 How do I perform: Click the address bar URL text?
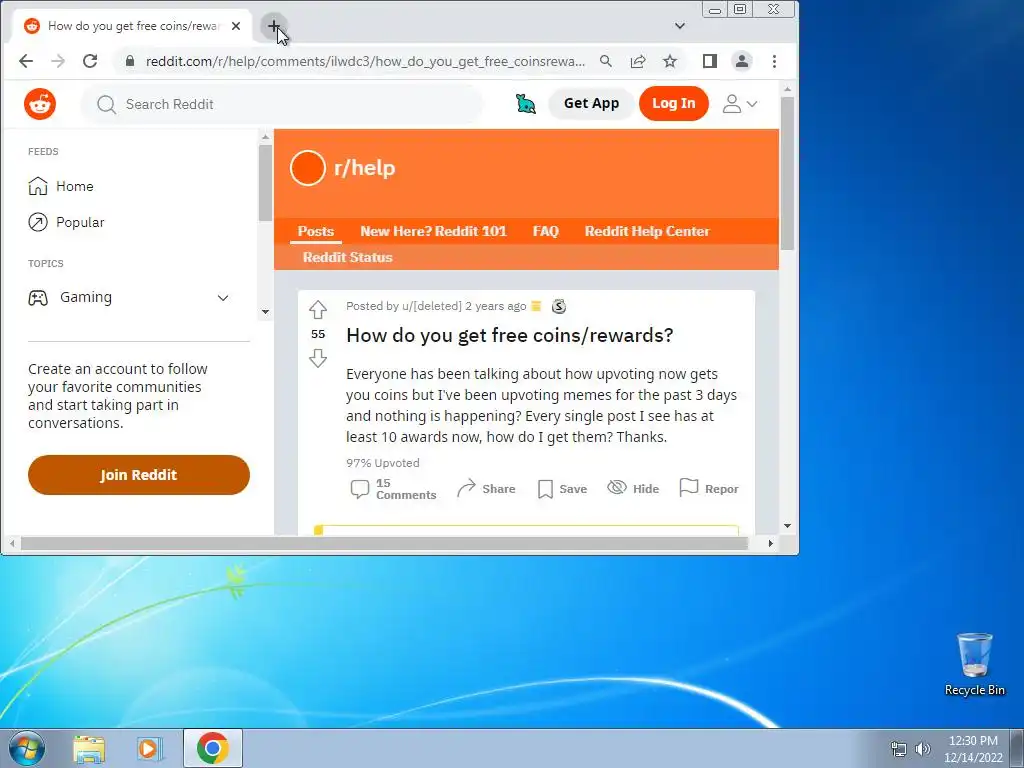[x=365, y=61]
